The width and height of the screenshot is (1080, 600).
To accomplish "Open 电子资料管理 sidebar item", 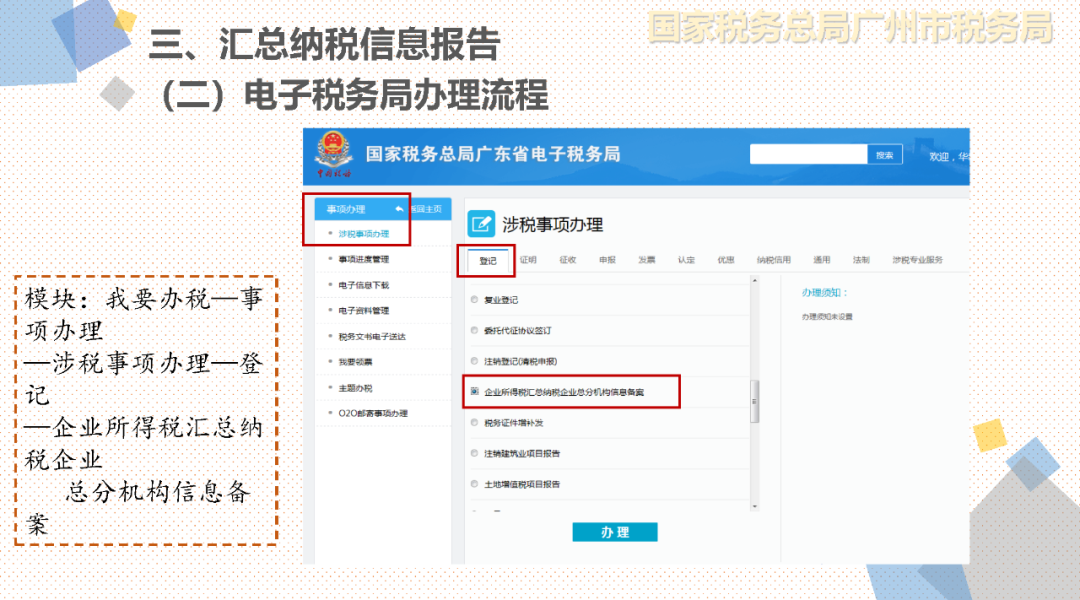I will click(364, 311).
